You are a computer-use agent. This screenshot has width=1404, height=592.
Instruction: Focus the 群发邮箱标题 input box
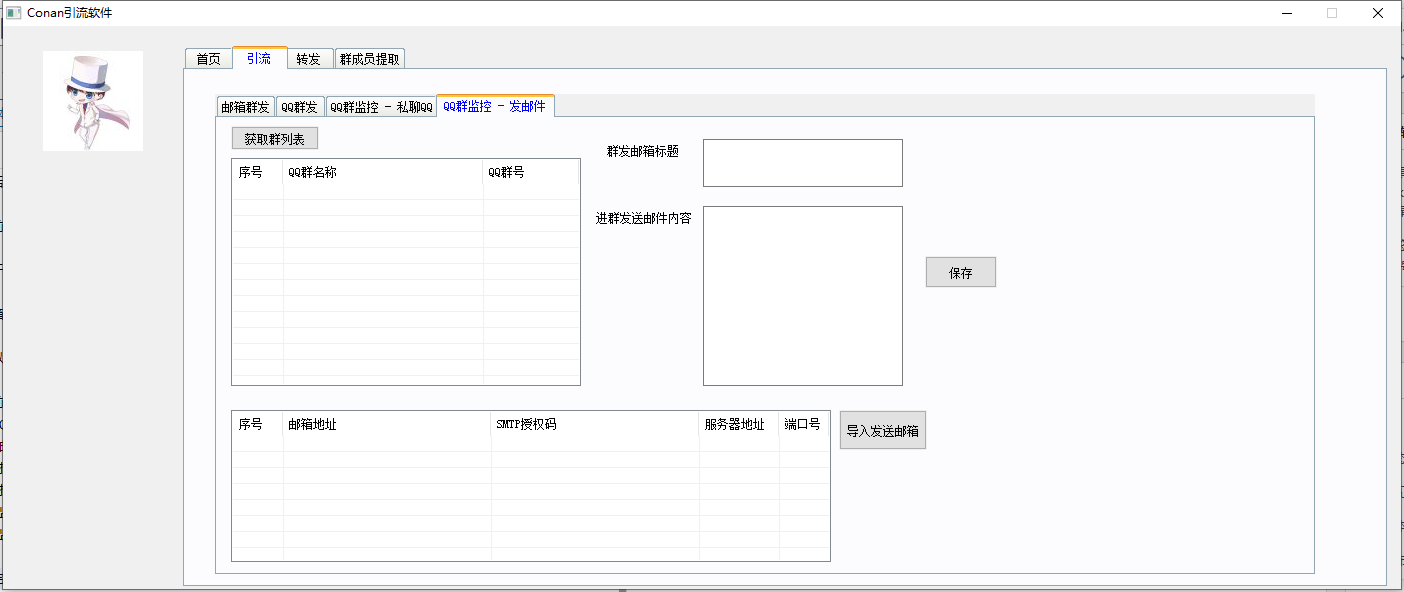coord(802,163)
